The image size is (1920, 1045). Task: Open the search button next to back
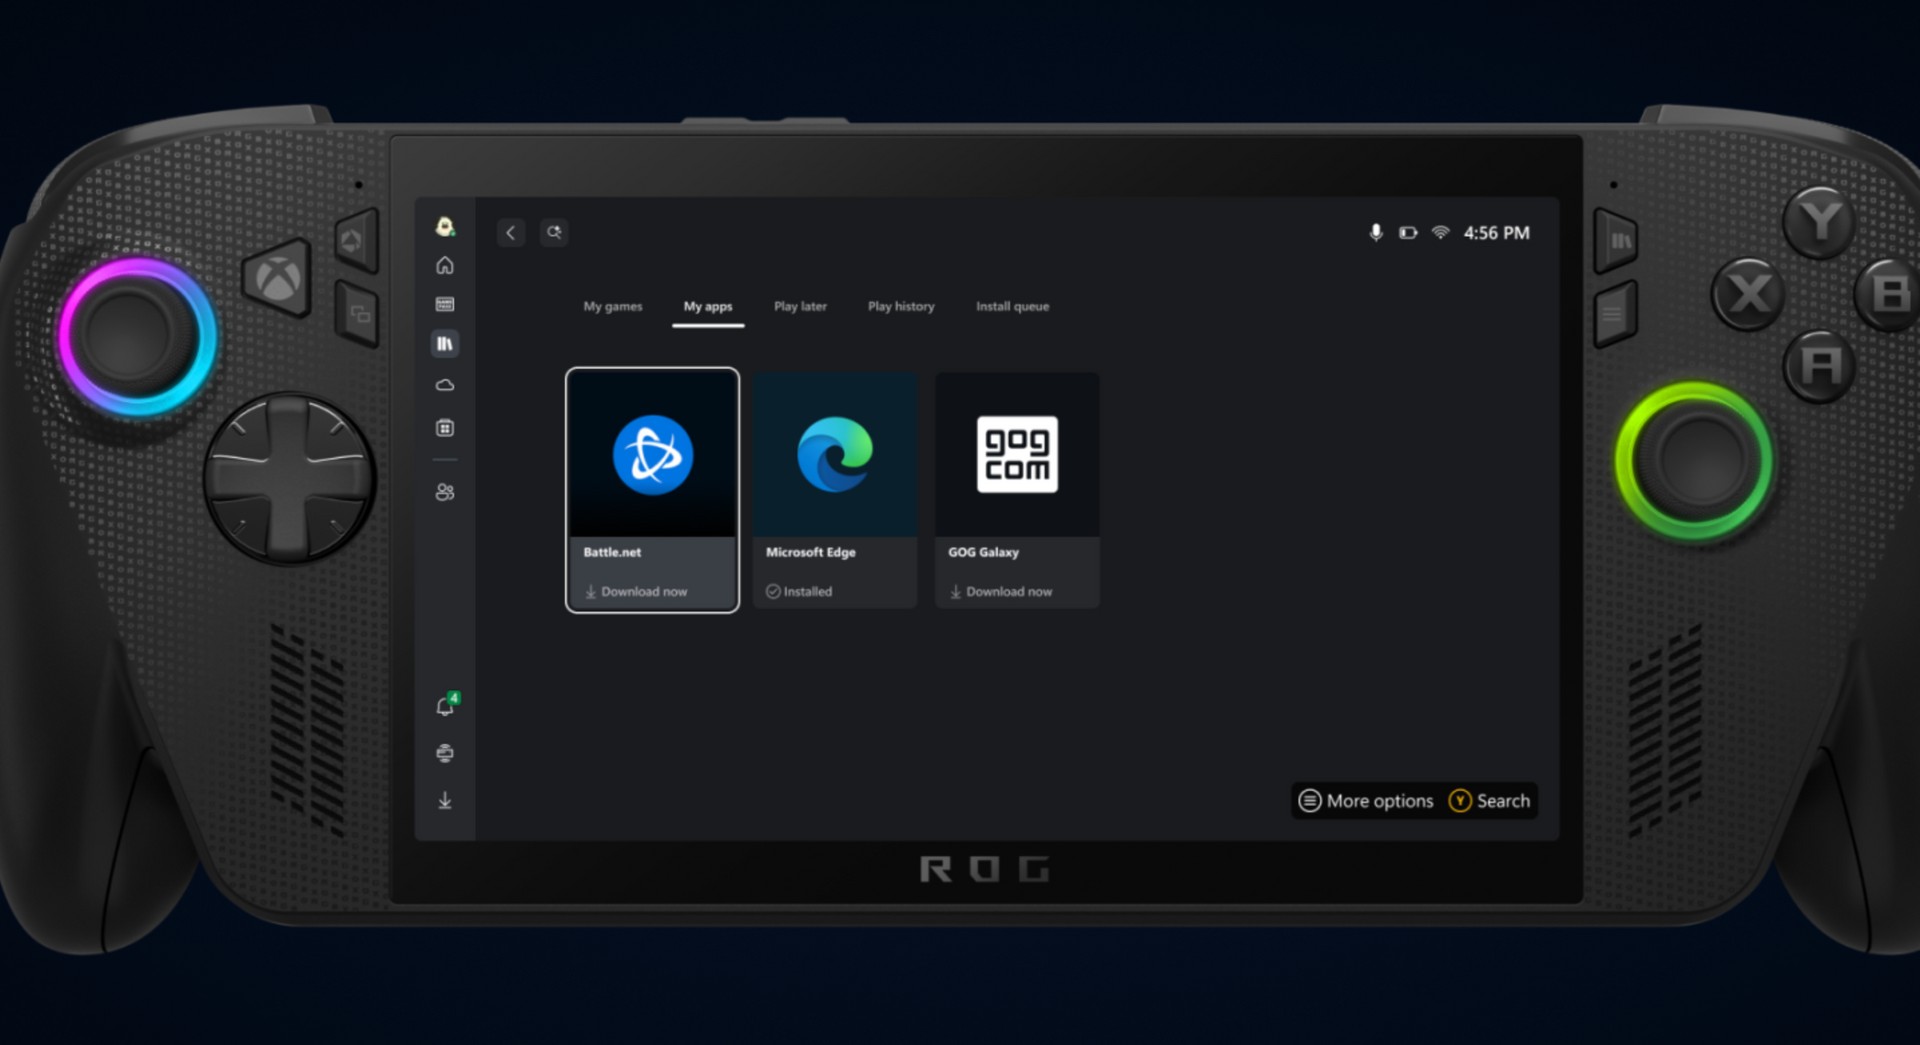(554, 233)
